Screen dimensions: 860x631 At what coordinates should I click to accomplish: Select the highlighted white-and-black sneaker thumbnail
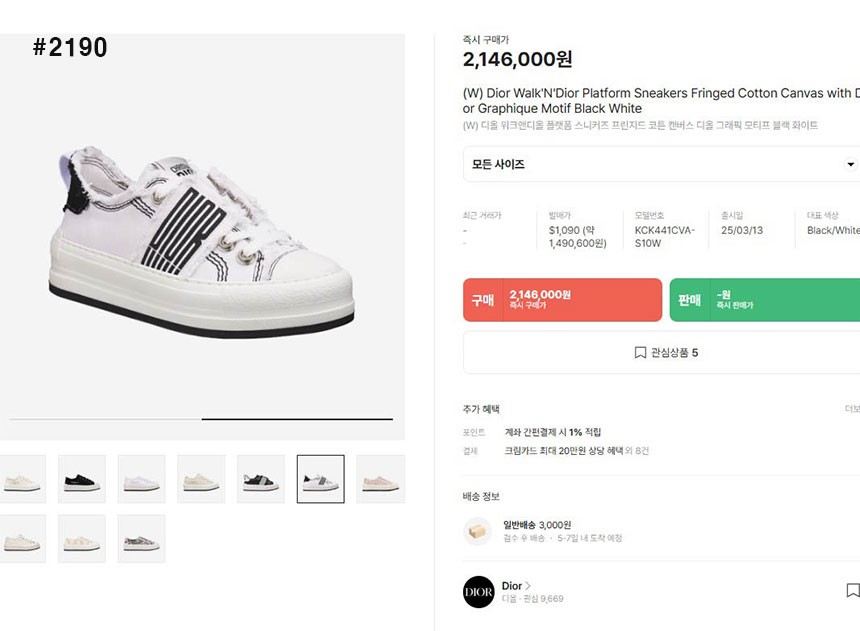click(x=321, y=479)
